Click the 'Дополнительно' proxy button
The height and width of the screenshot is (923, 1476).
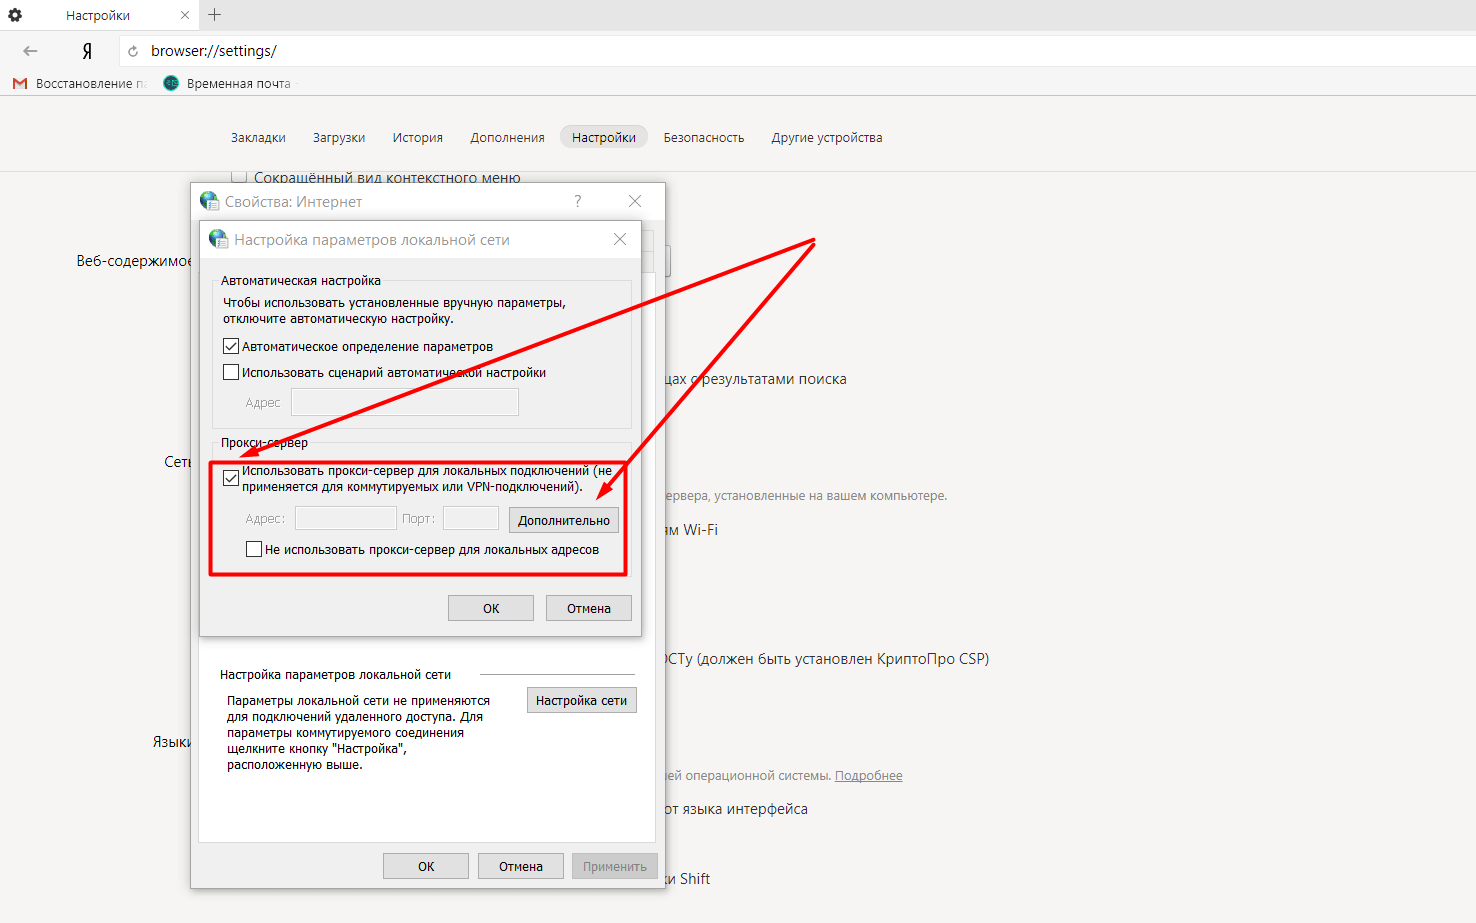563,520
